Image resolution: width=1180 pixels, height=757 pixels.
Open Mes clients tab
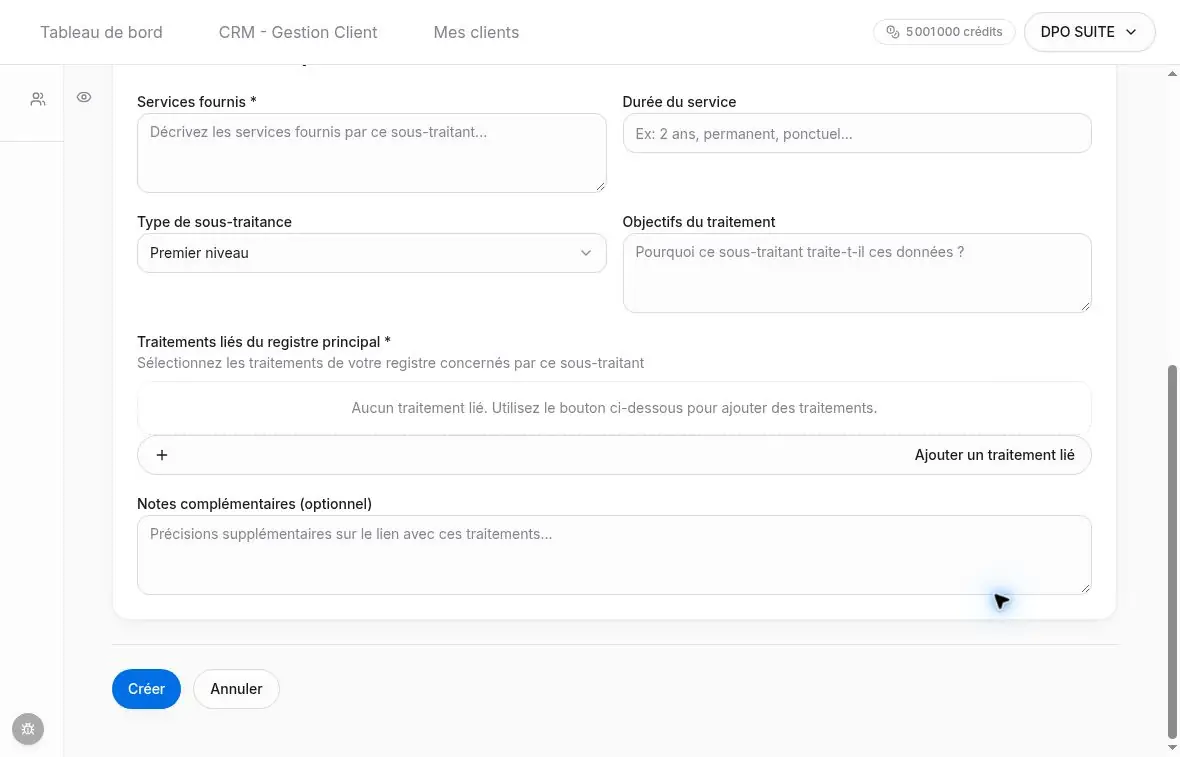coord(476,32)
